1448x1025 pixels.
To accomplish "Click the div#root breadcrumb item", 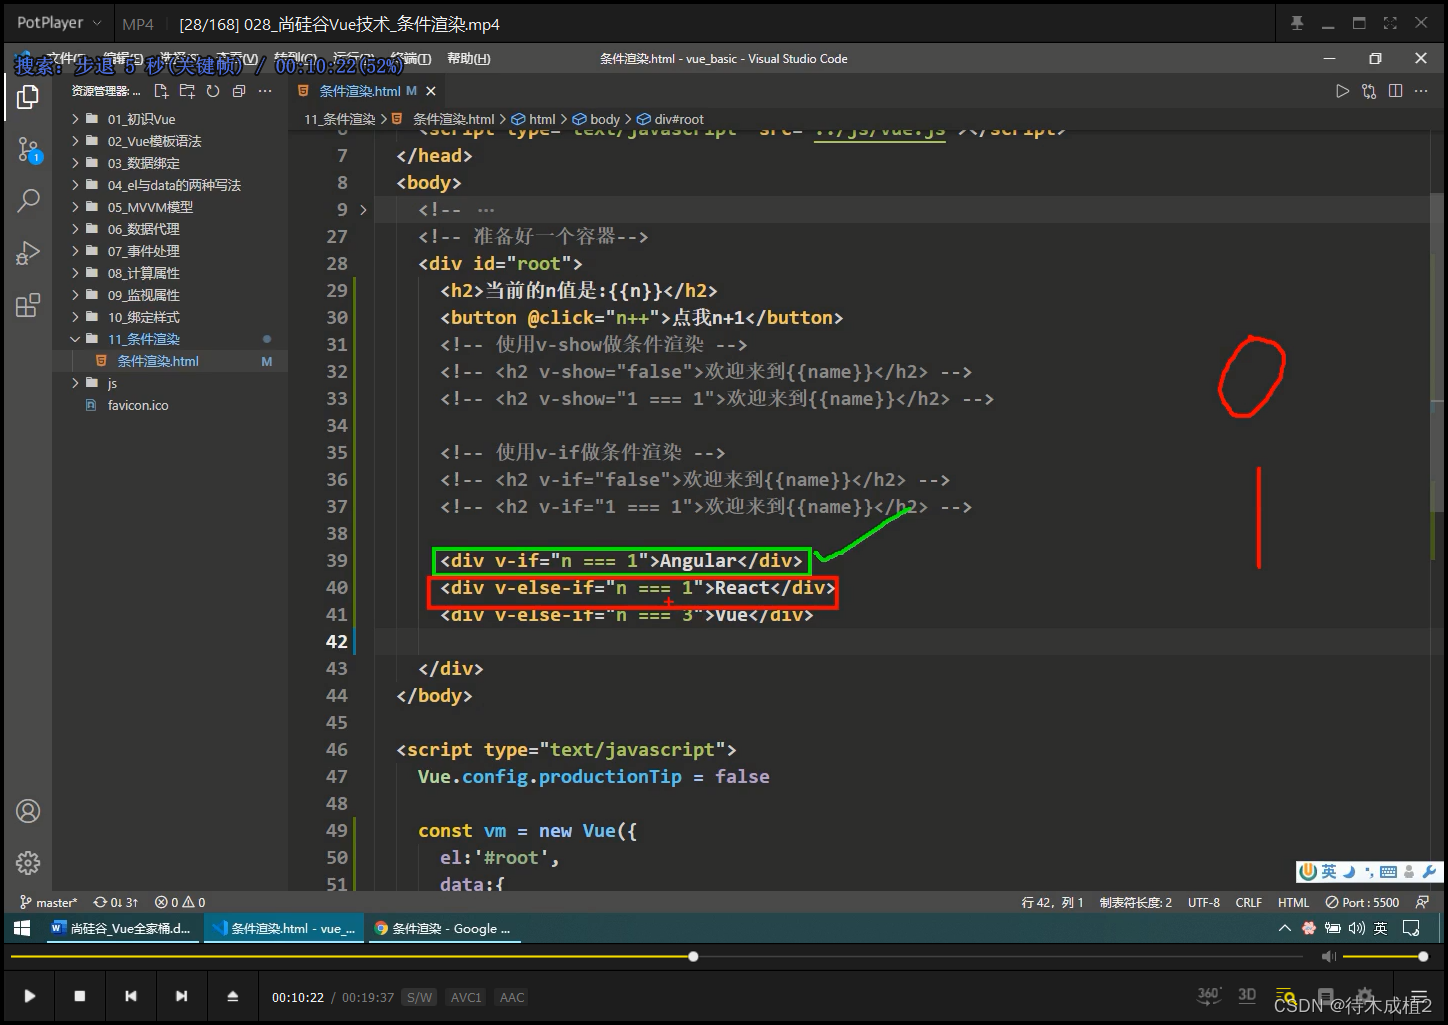I will click(679, 119).
